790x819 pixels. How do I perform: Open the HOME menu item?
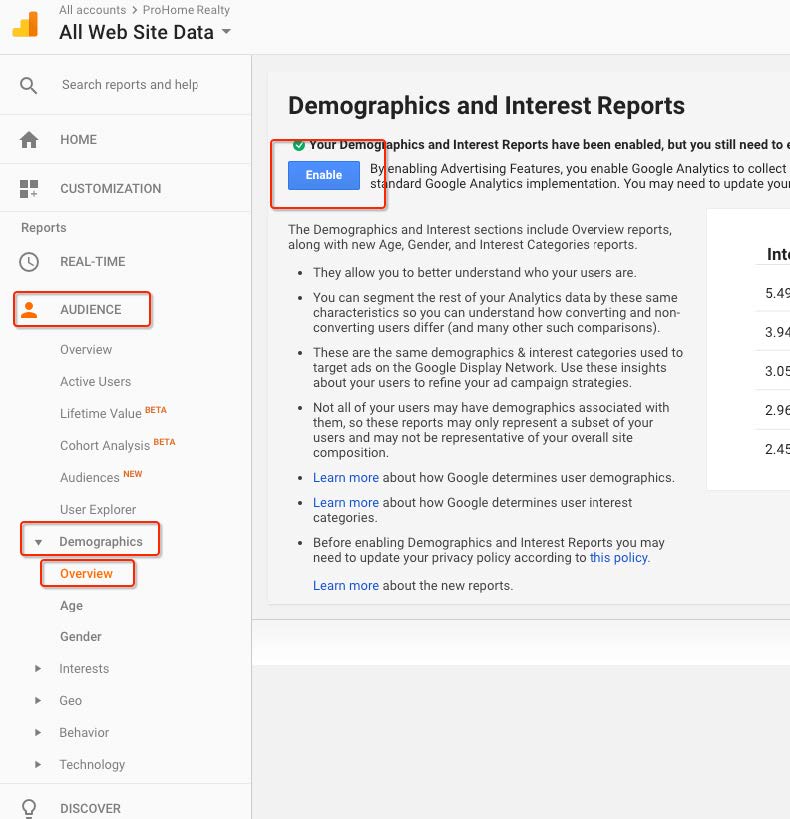click(78, 139)
